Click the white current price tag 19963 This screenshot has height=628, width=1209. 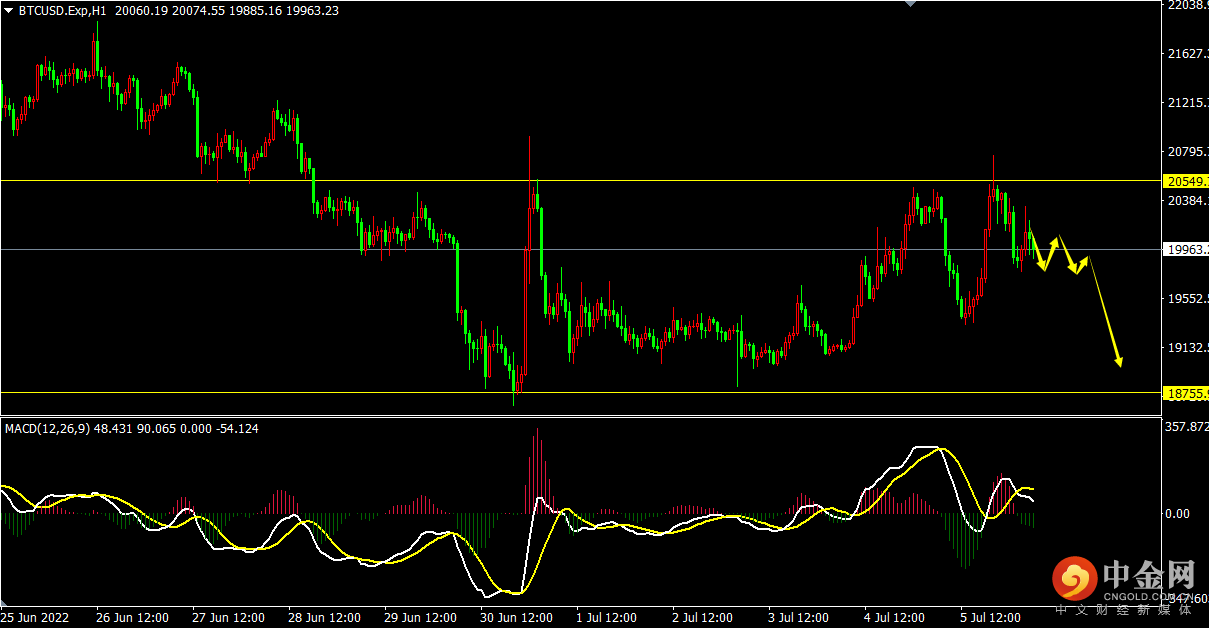[1186, 249]
